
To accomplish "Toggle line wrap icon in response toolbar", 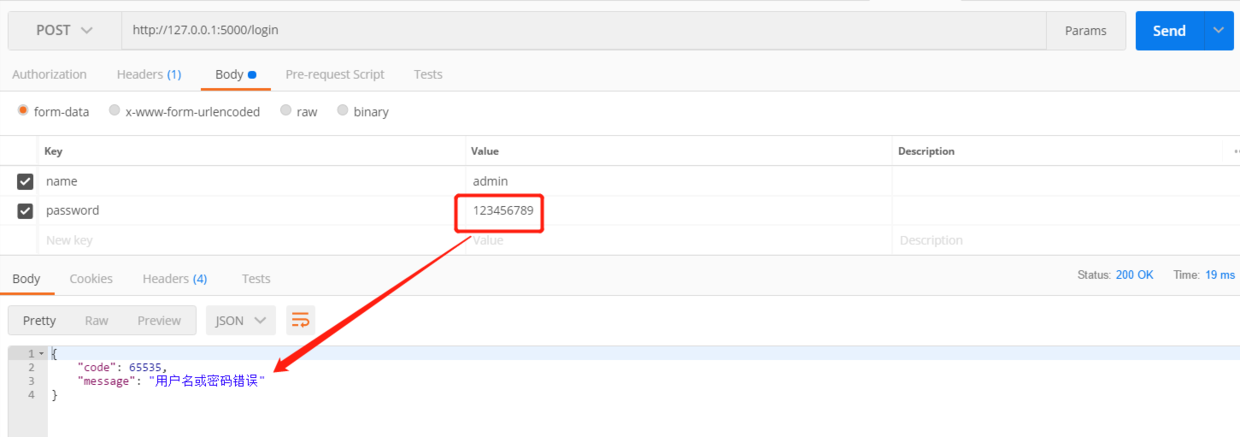I will point(300,320).
